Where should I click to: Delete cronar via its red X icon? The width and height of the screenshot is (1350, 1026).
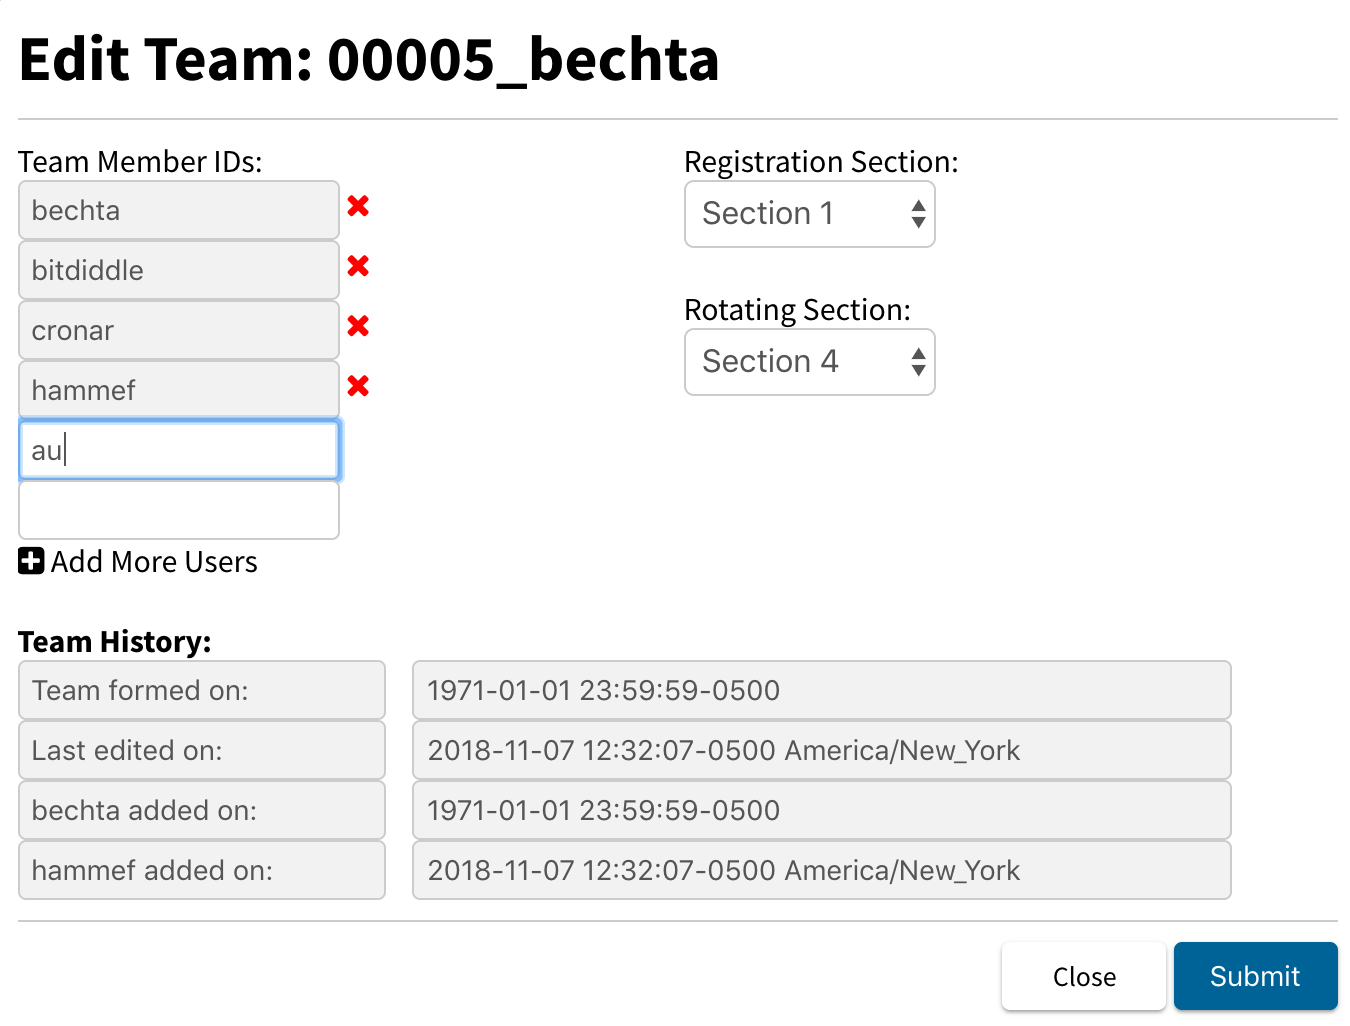[358, 327]
